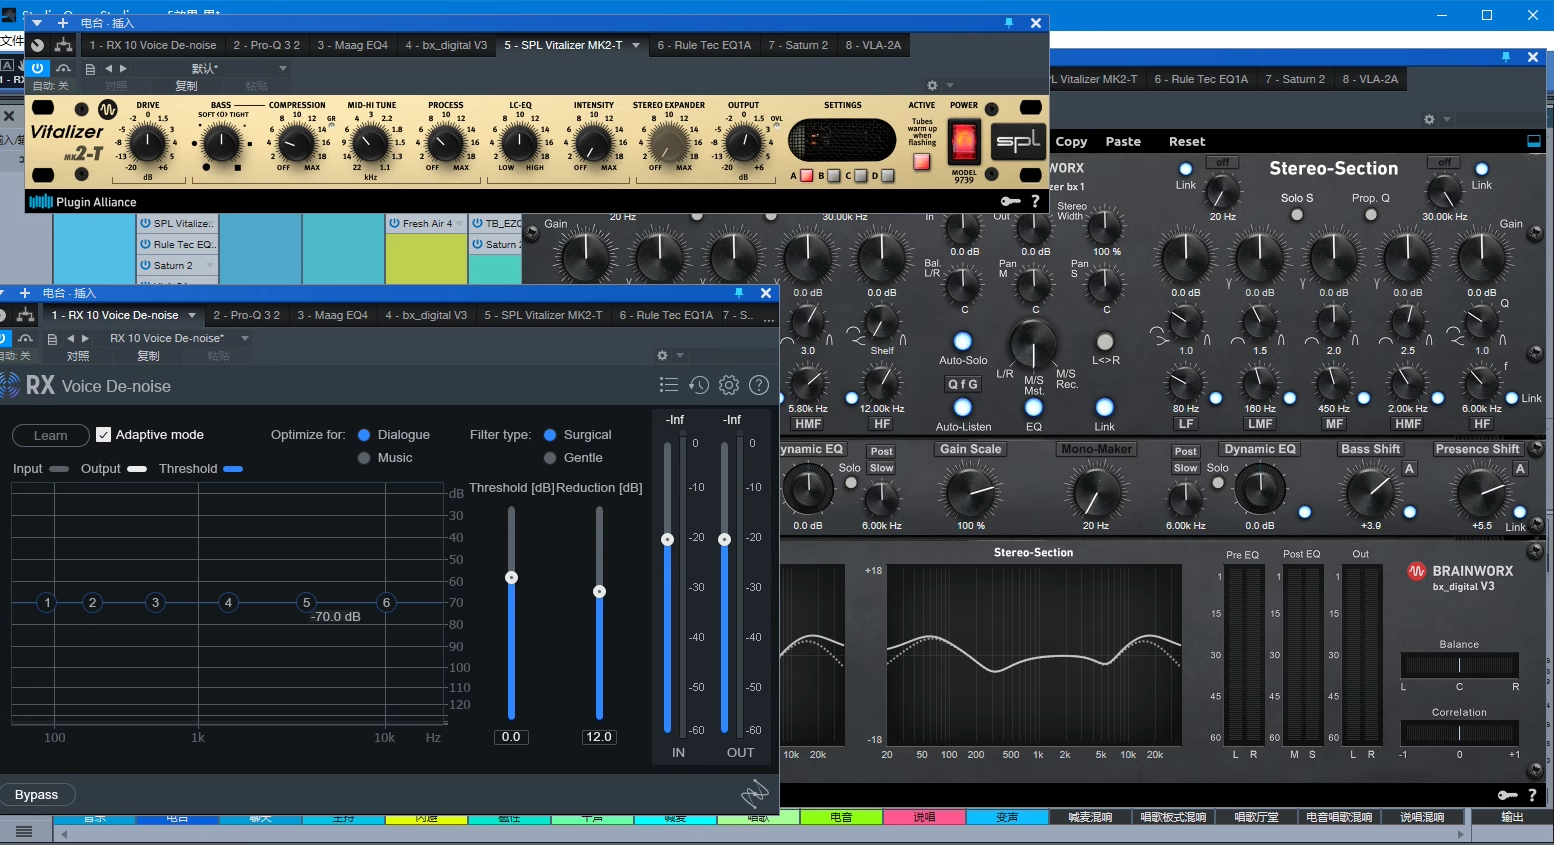Expand dropdown beside RX window gear icon
Viewport: 1554px width, 845px height.
coord(680,355)
